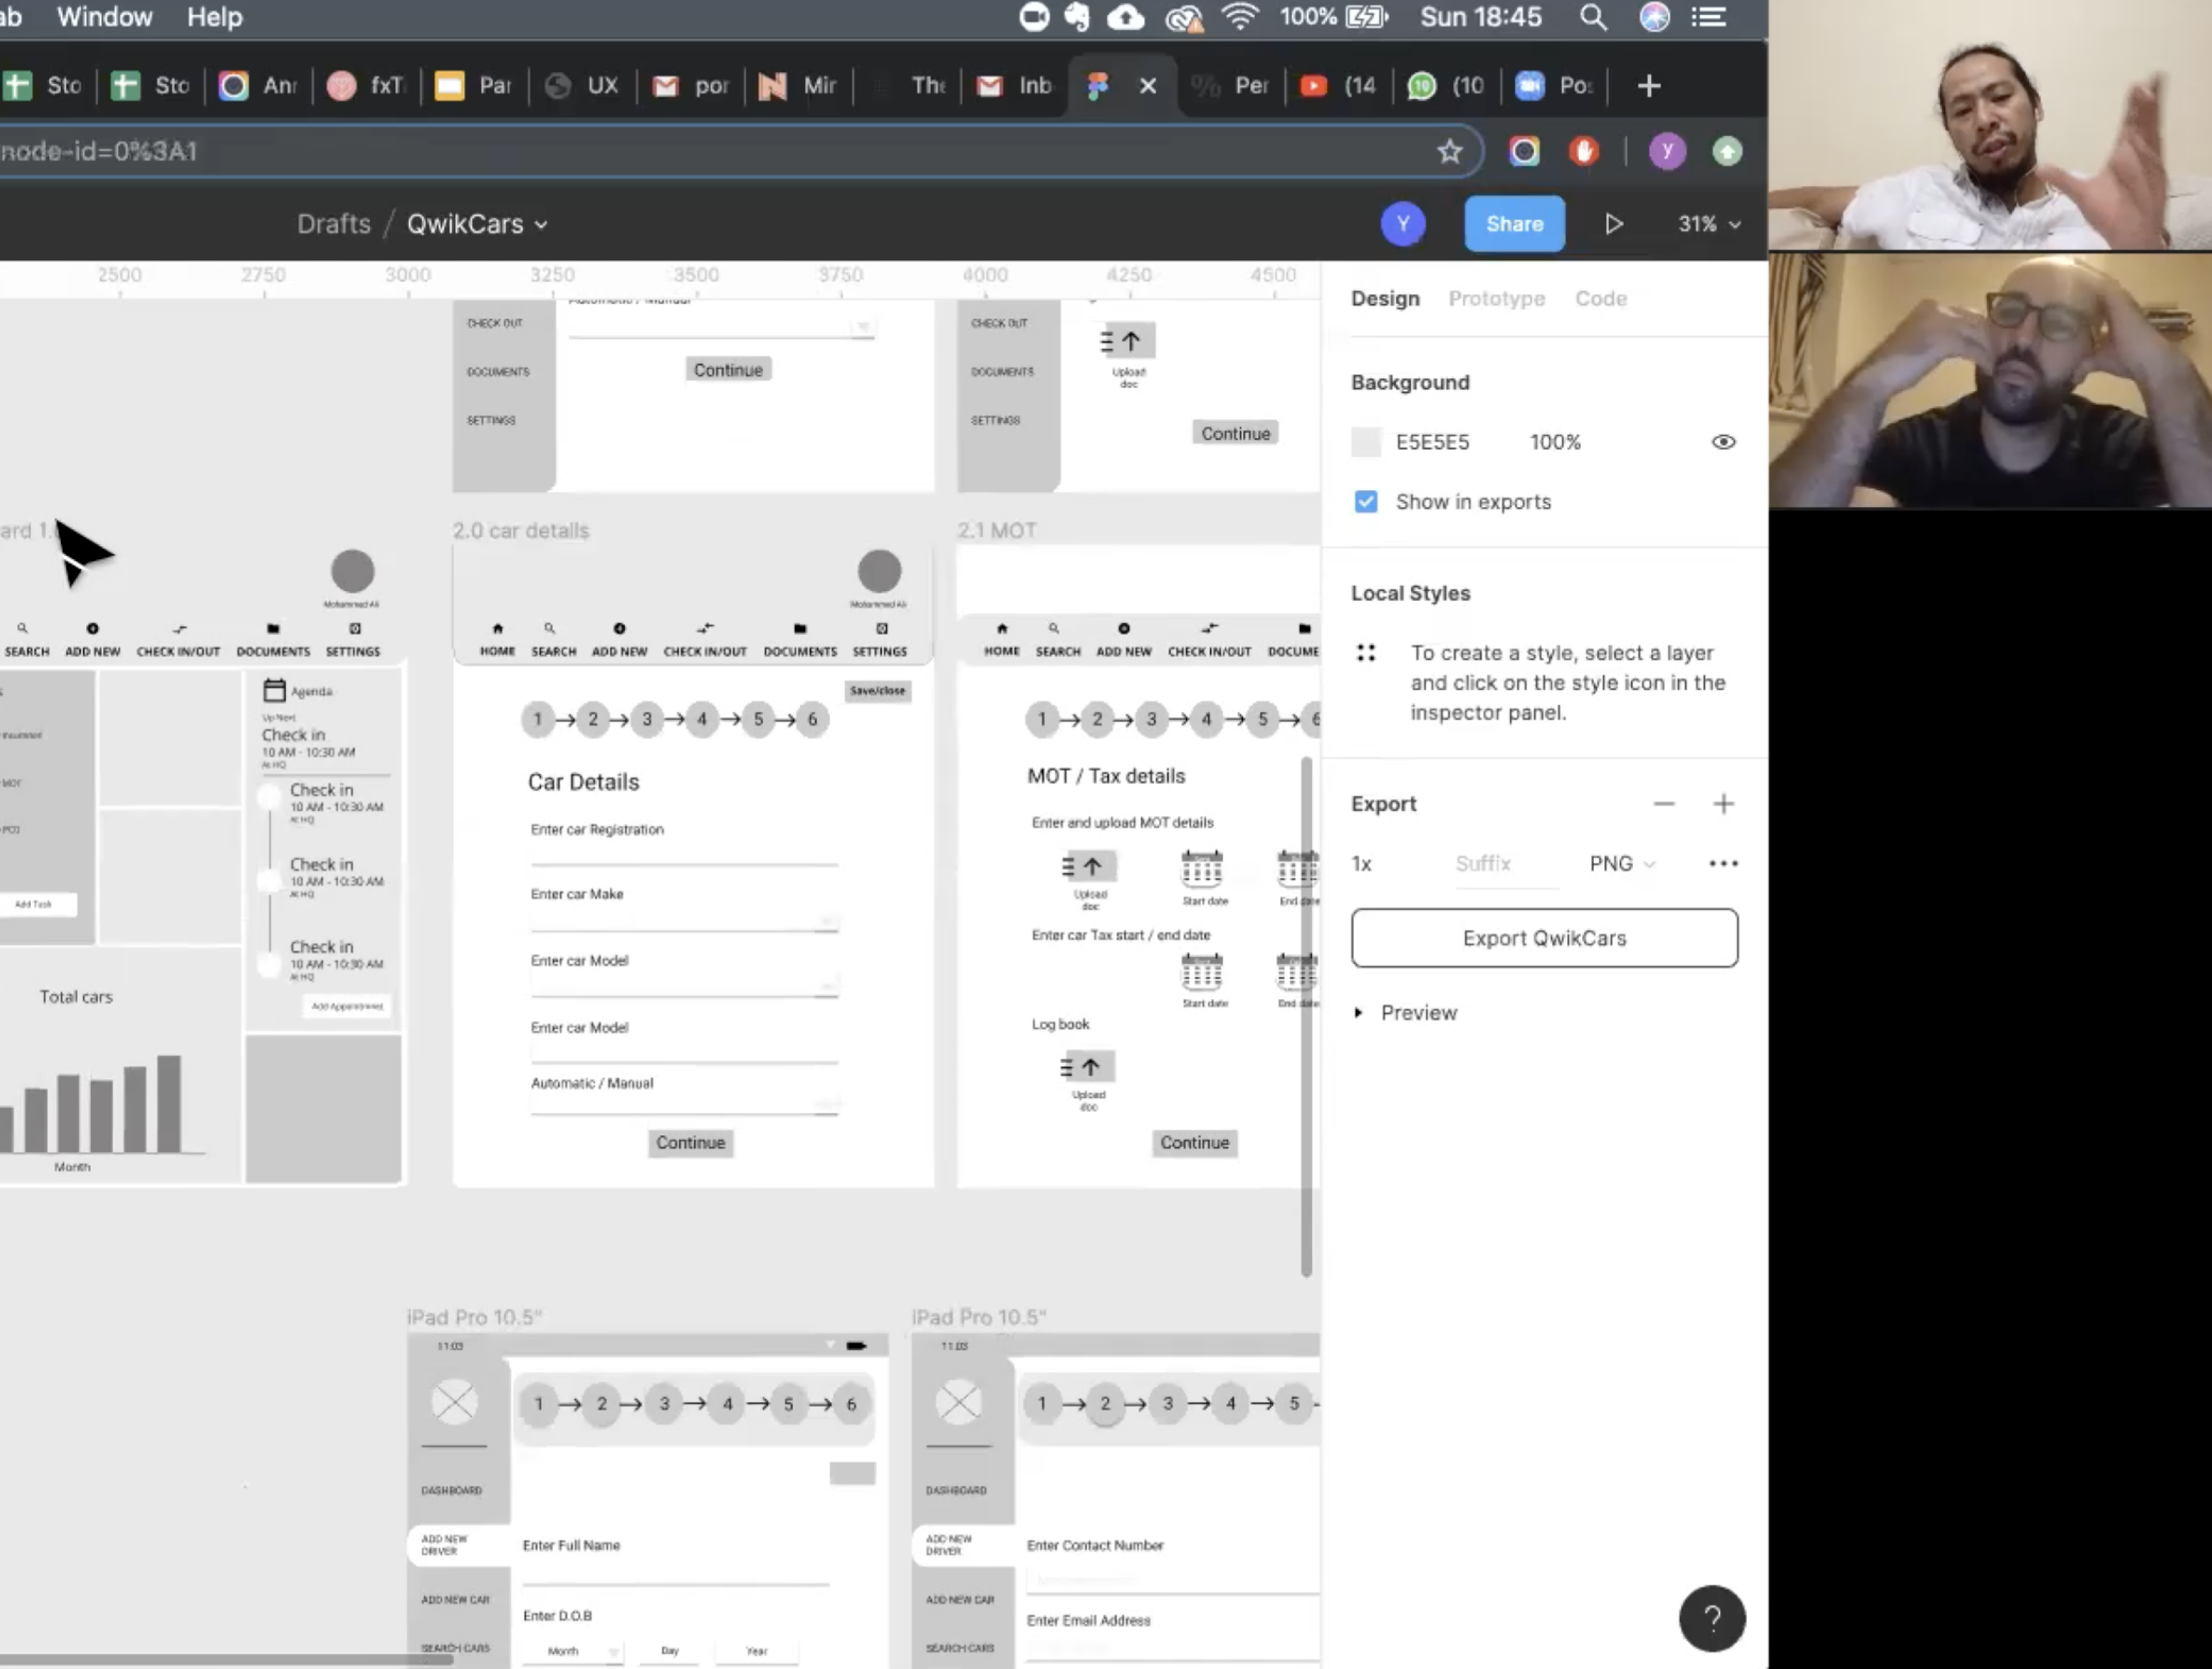Click the Local Styles four-dot icon

coord(1366,653)
